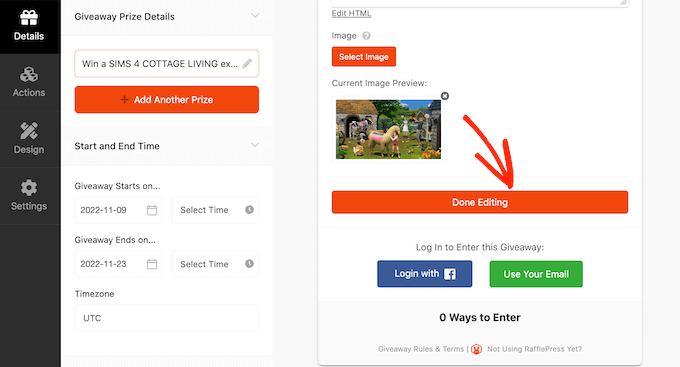Click clock icon for end time
This screenshot has height=367, width=680.
click(x=249, y=264)
